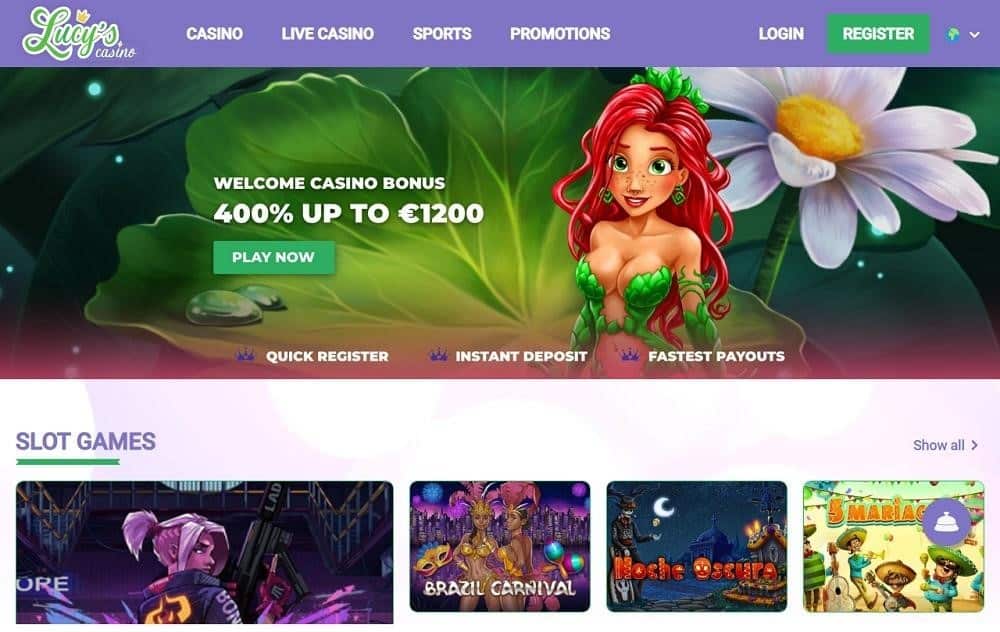Open the bell concierge support icon

pos(947,522)
